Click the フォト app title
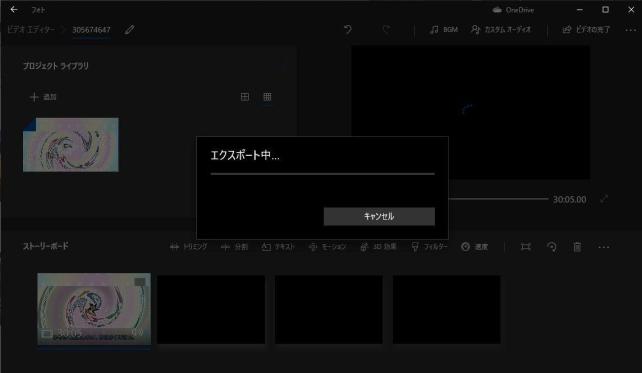This screenshot has width=642, height=373. pos(38,10)
